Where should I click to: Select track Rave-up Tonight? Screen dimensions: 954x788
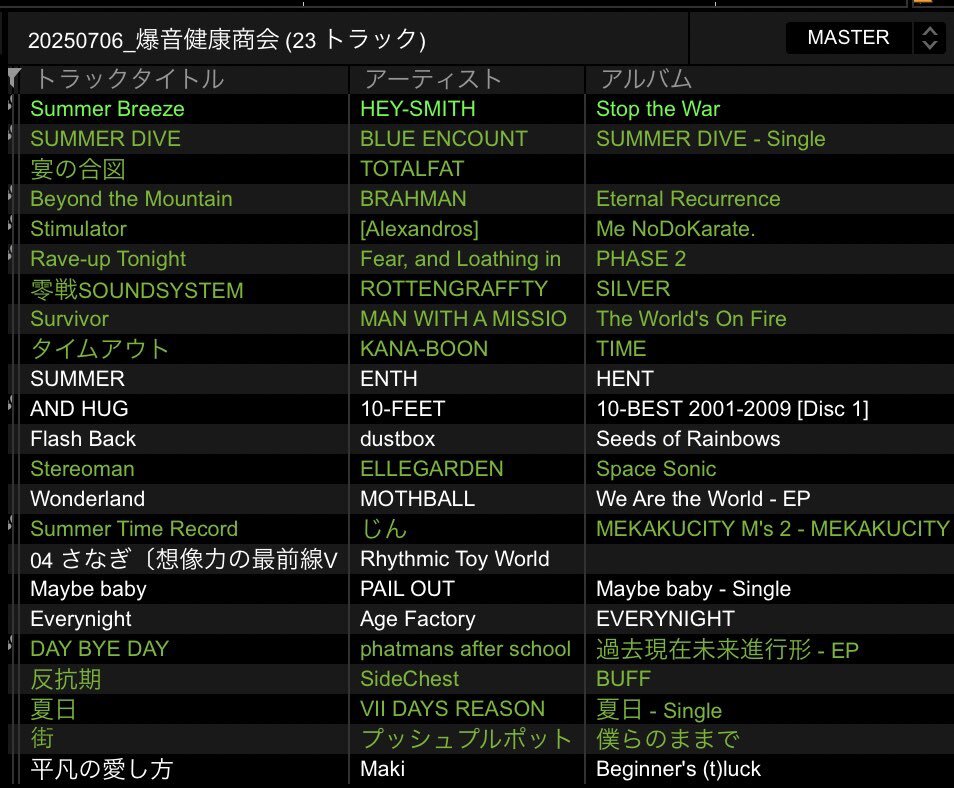click(108, 259)
